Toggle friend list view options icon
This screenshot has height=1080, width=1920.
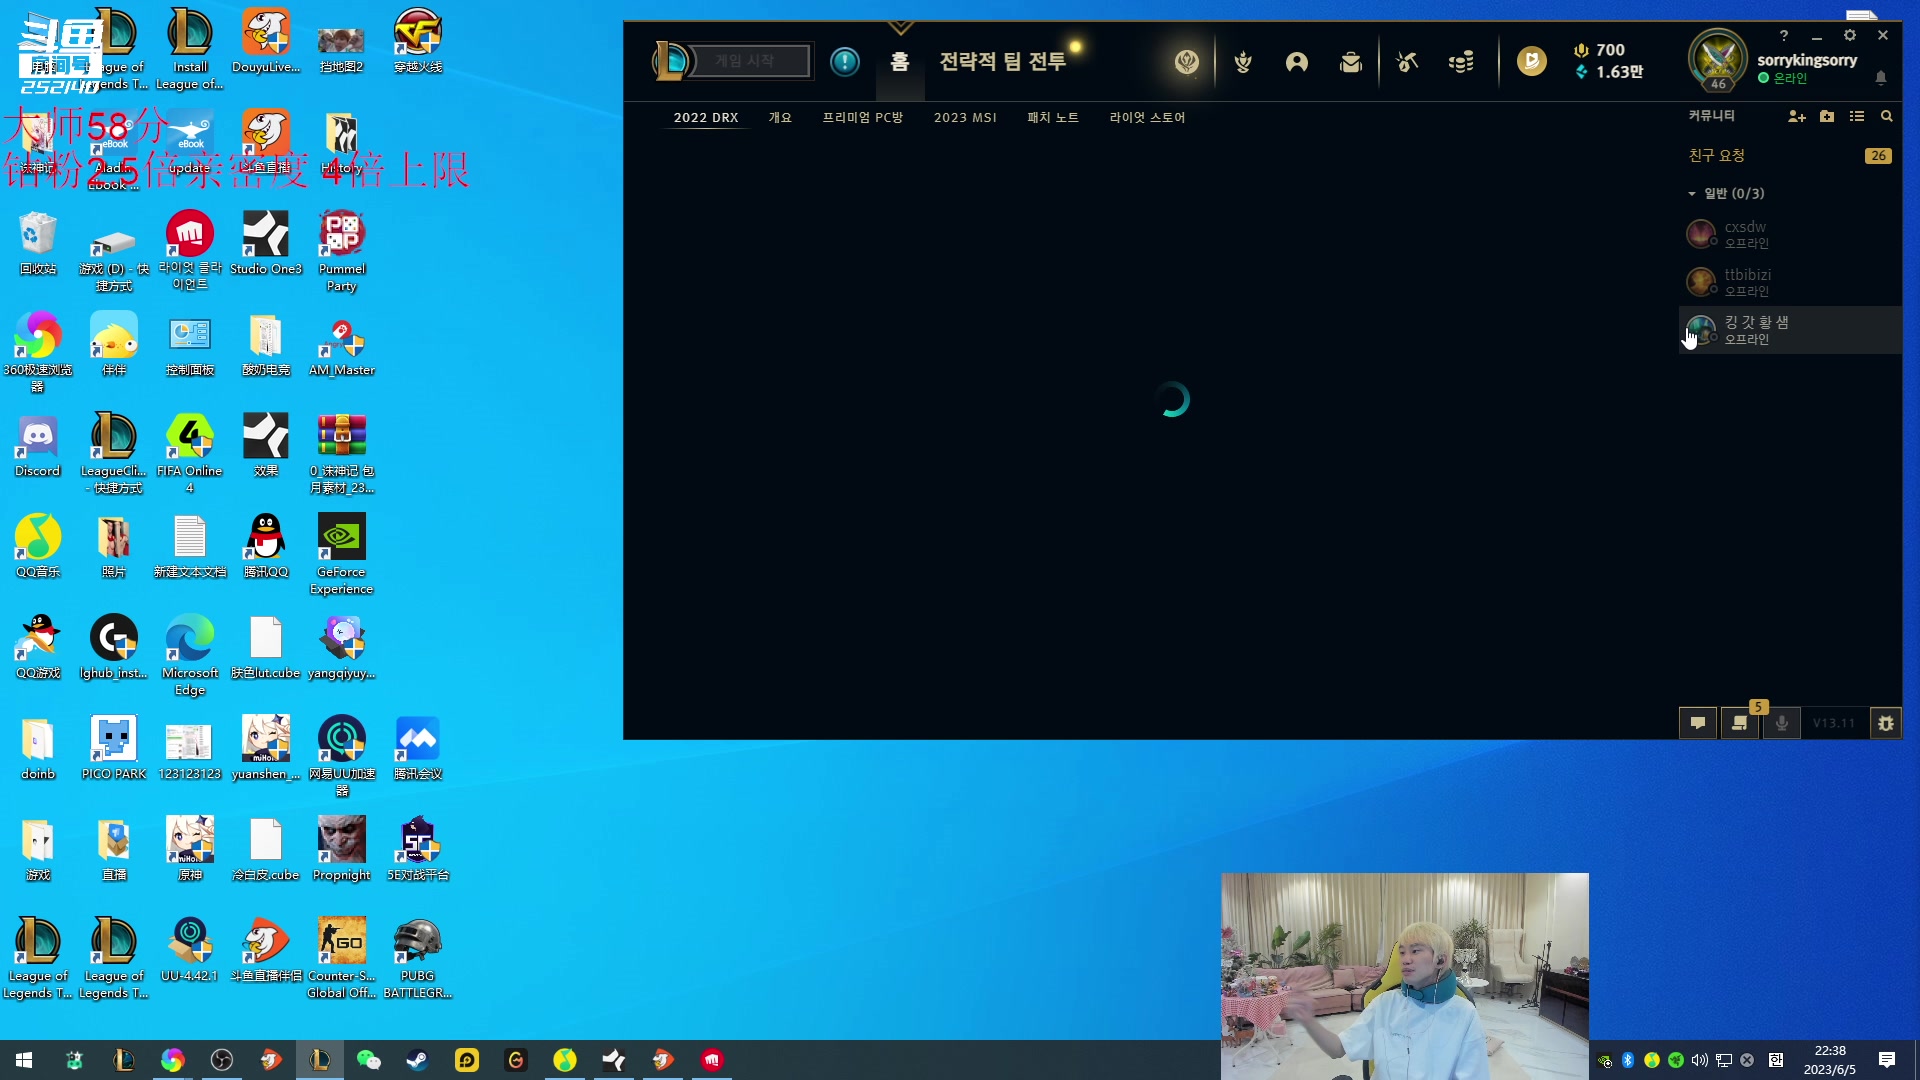1857,117
